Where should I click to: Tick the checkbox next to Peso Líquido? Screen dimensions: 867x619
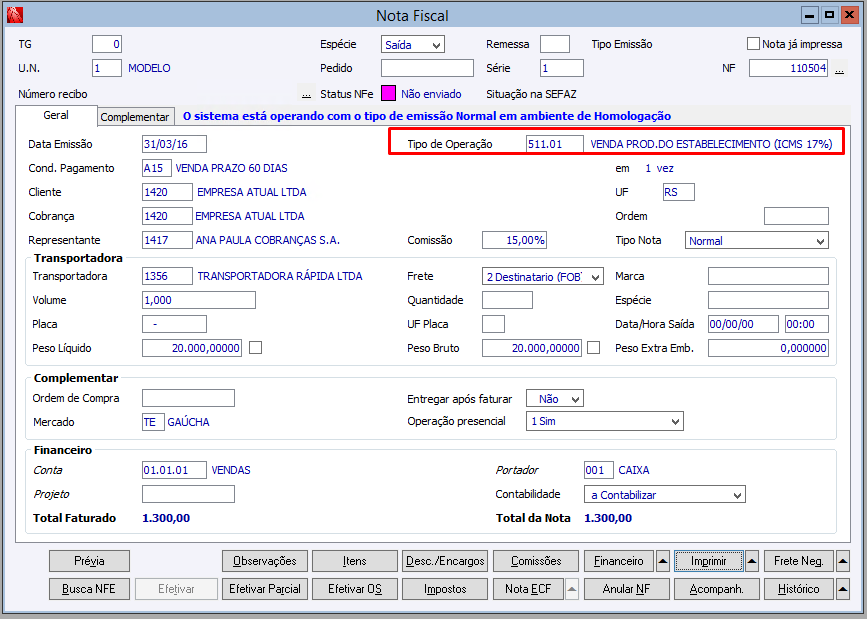coord(255,347)
